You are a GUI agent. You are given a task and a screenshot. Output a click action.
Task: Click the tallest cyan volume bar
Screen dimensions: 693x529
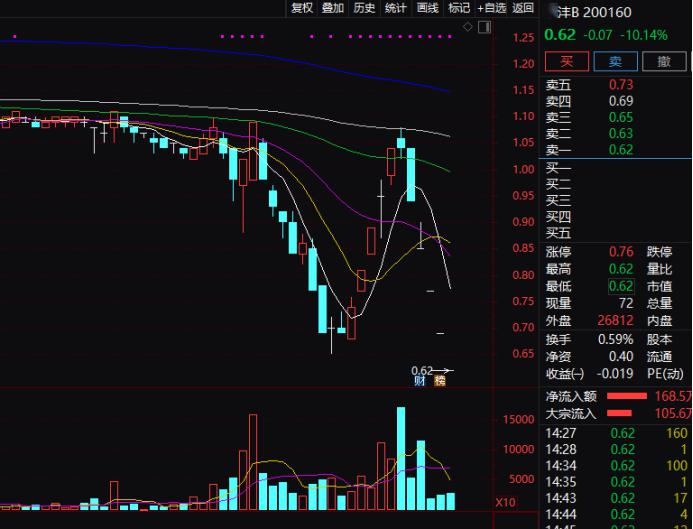coord(401,458)
